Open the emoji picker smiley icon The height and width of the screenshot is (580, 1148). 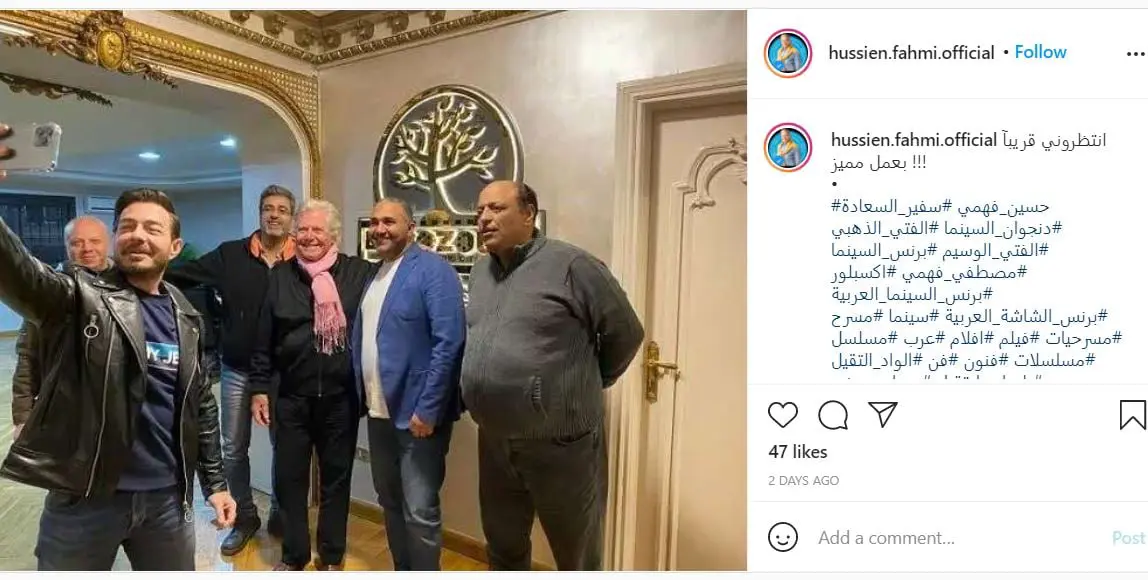783,538
